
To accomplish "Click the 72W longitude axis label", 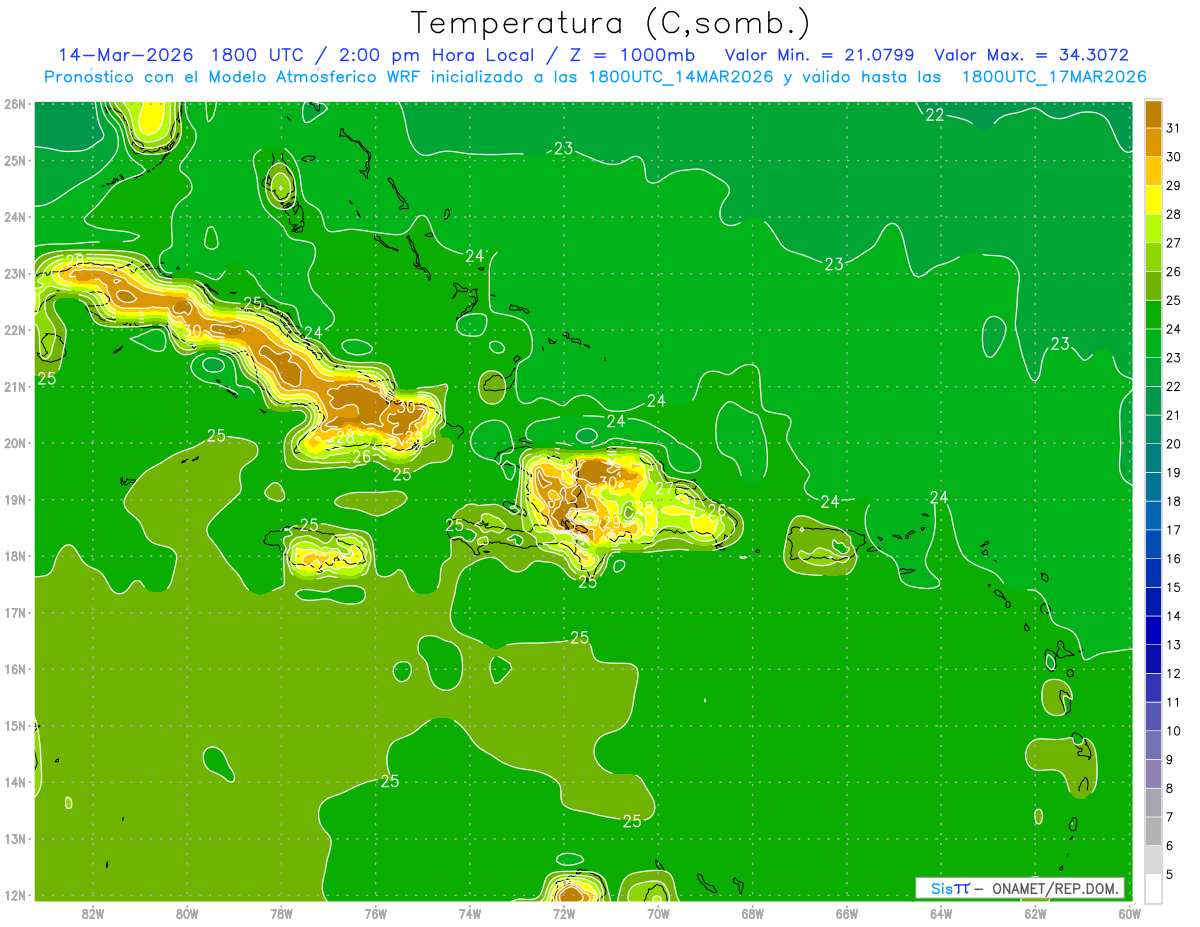I will click(x=564, y=913).
